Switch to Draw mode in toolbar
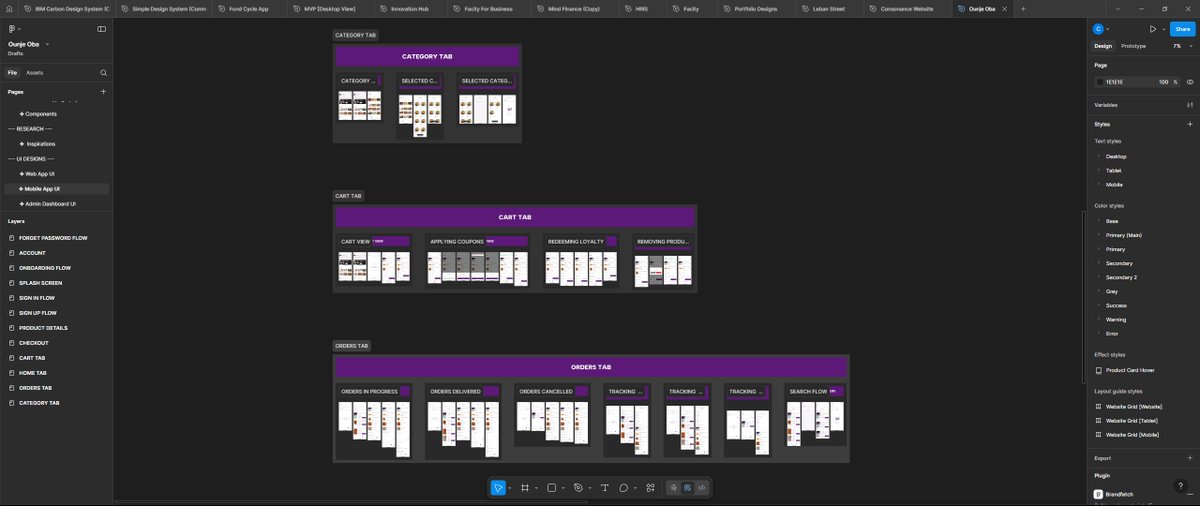Screen dimensions: 1200x506 (x=674, y=488)
